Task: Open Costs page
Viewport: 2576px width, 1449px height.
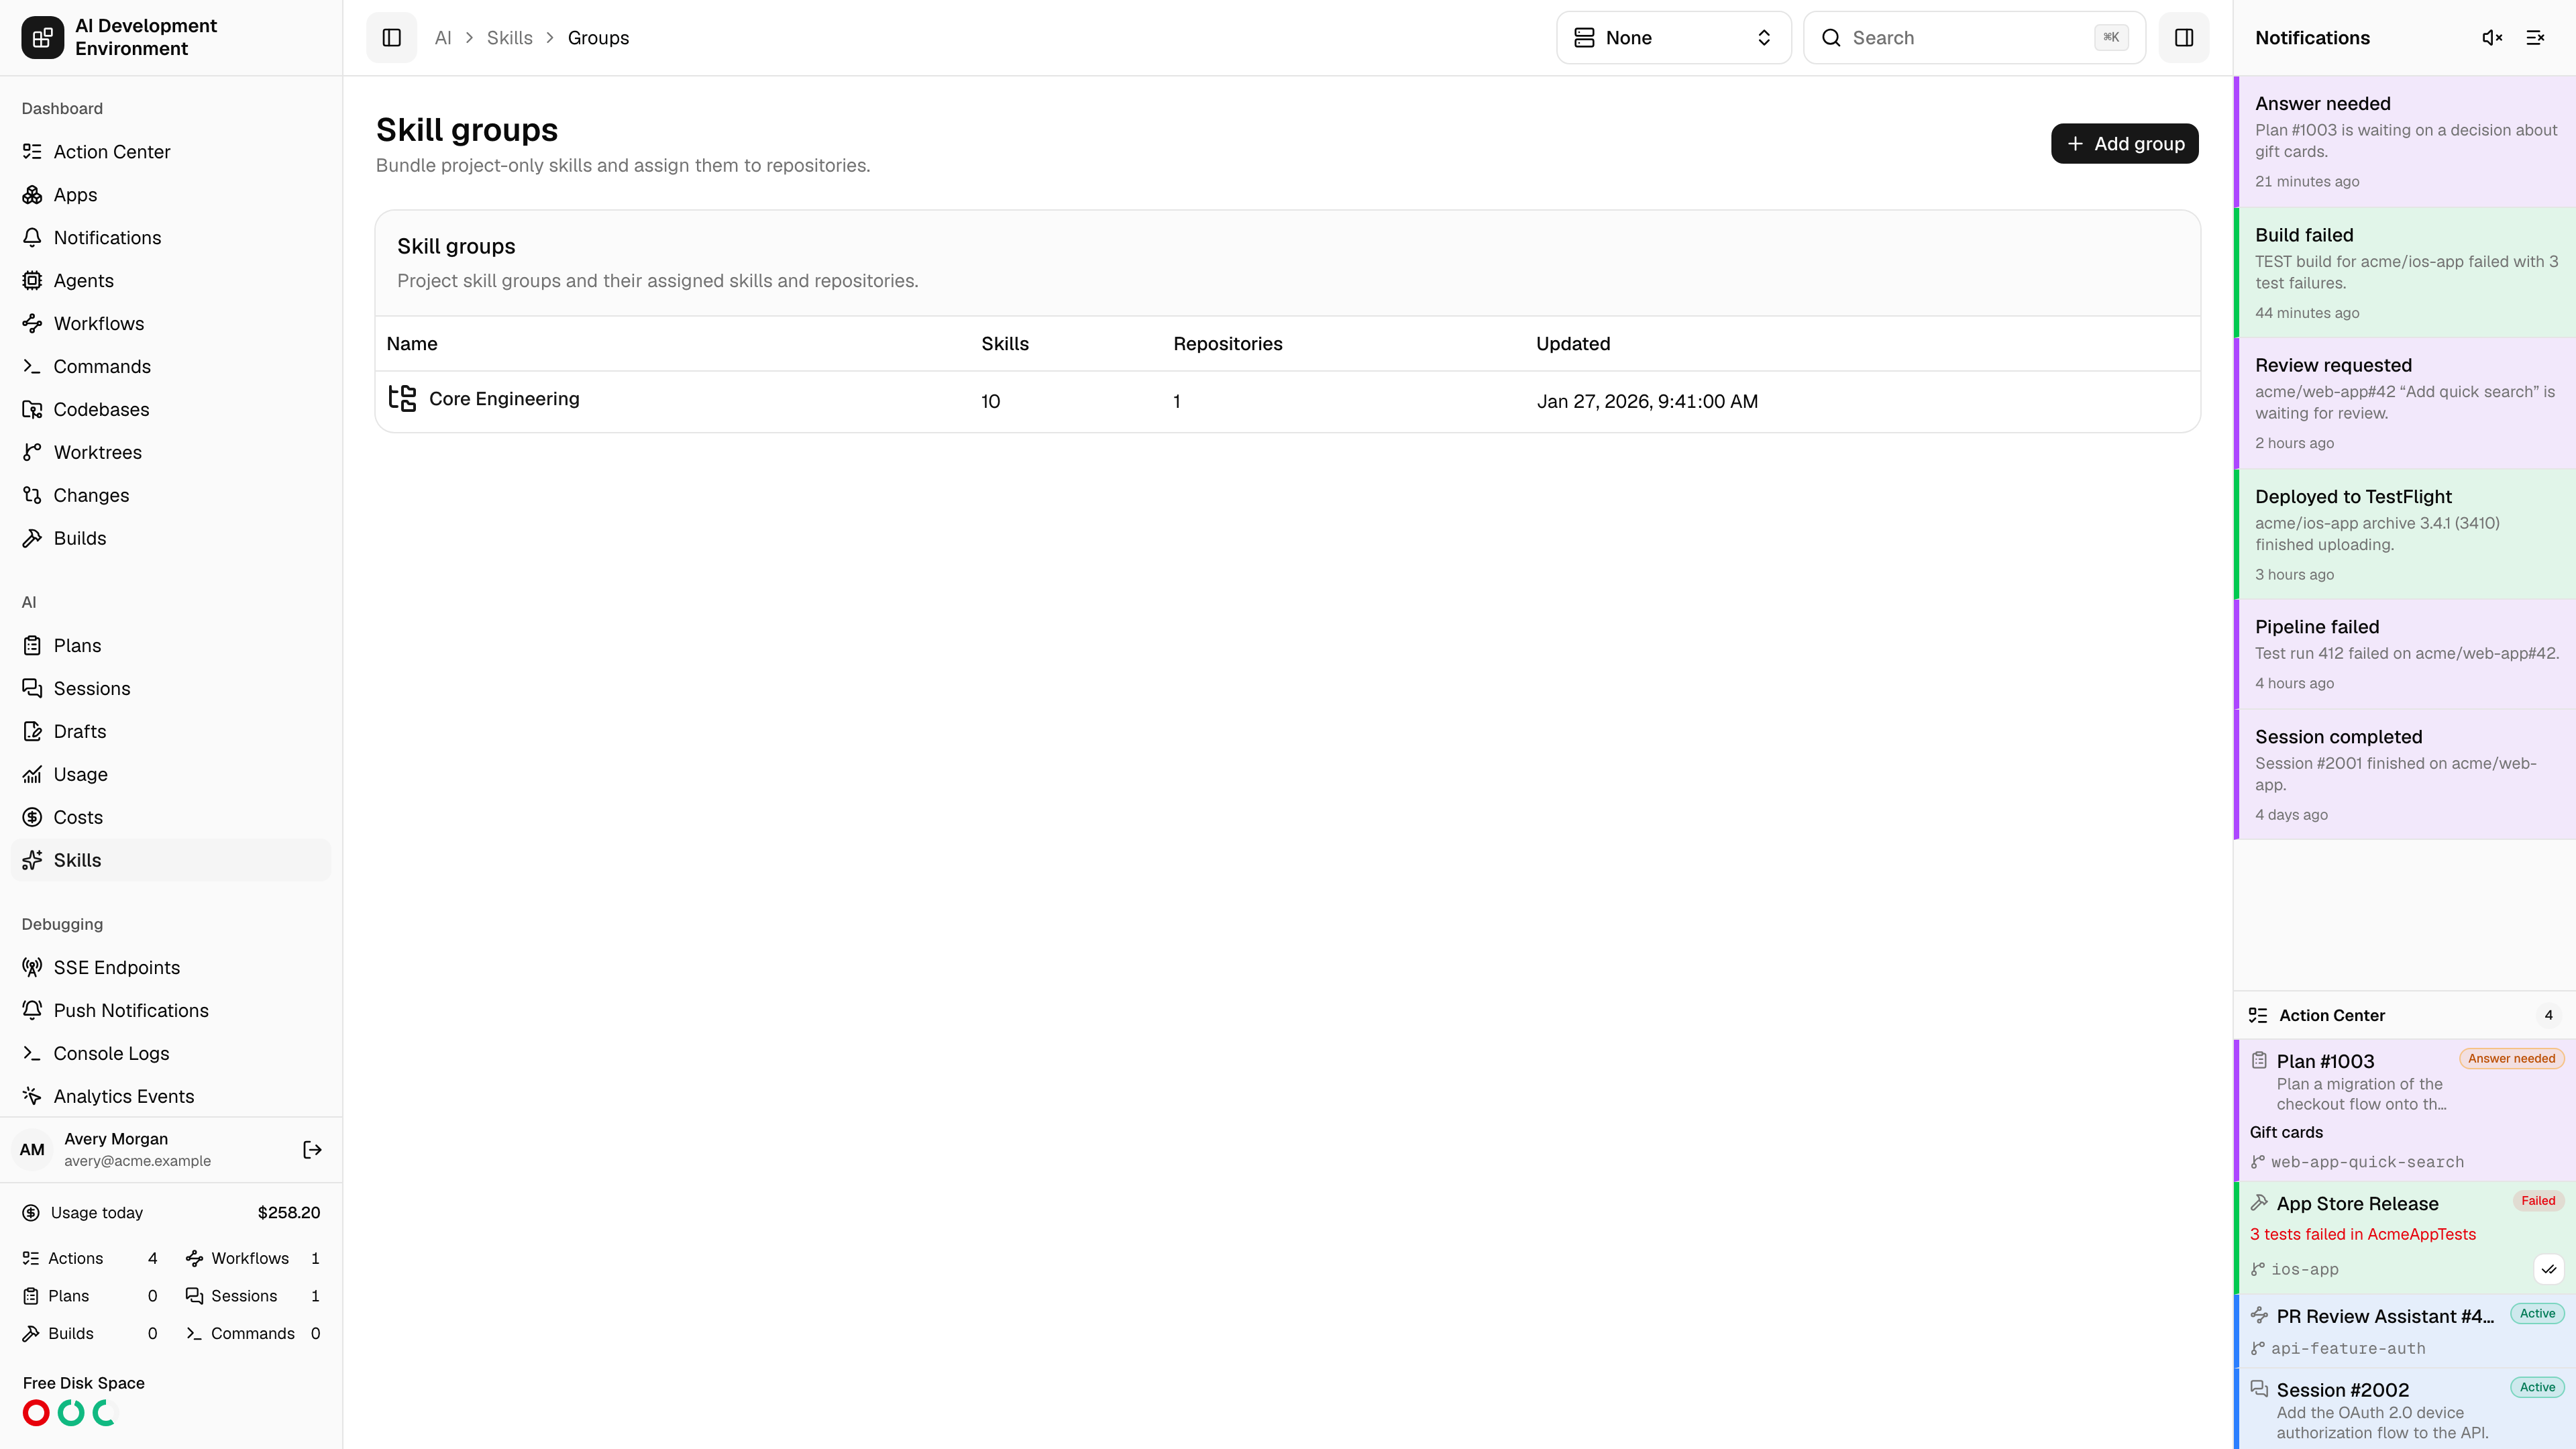Action: pyautogui.click(x=171, y=818)
